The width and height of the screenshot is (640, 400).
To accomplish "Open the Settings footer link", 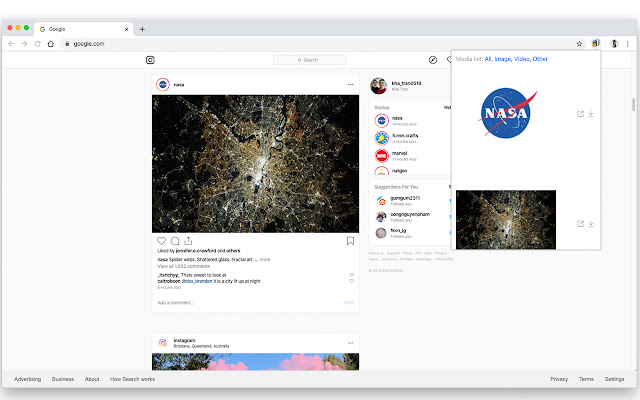I will (x=614, y=379).
